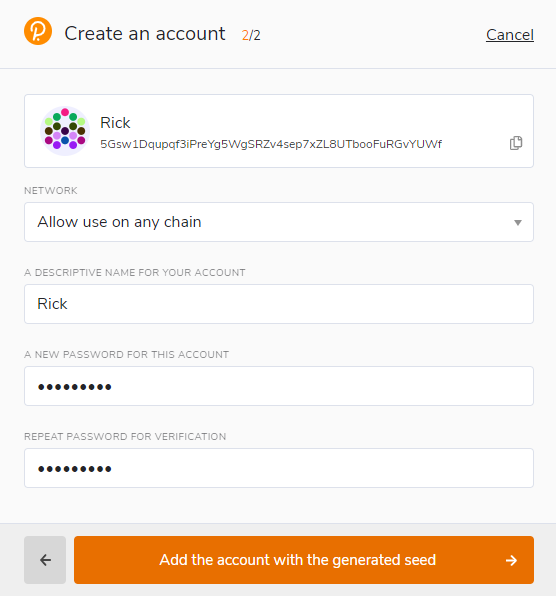The height and width of the screenshot is (596, 556).
Task: Open the "Allow use on any chain" selector
Action: click(x=279, y=222)
